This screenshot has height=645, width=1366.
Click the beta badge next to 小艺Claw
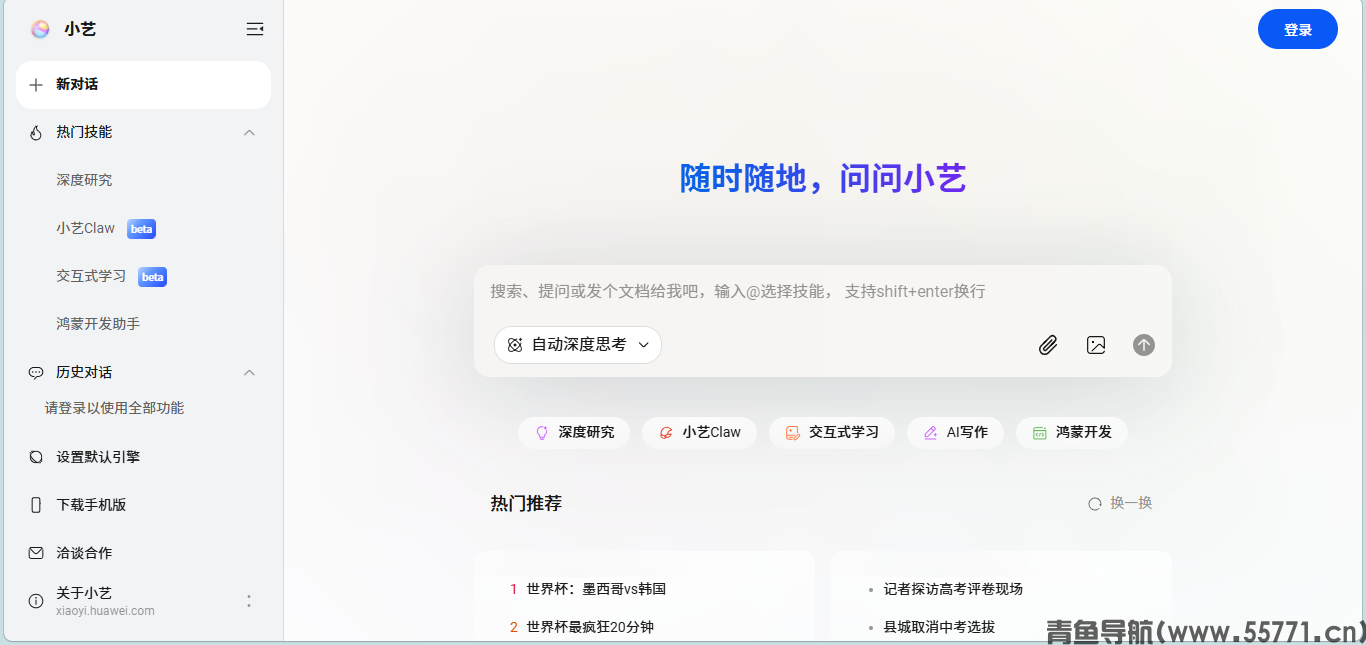pos(142,229)
